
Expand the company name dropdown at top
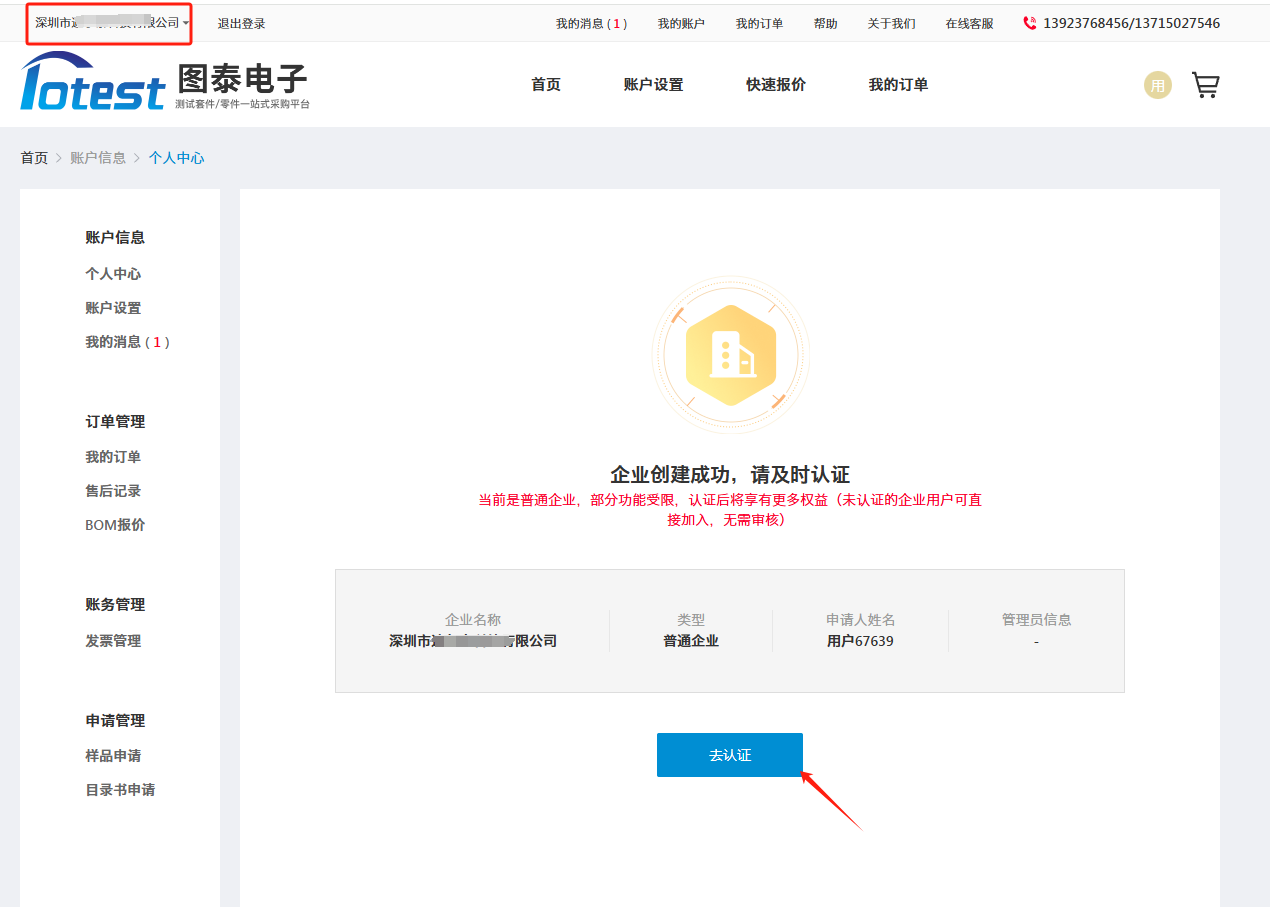pos(112,22)
